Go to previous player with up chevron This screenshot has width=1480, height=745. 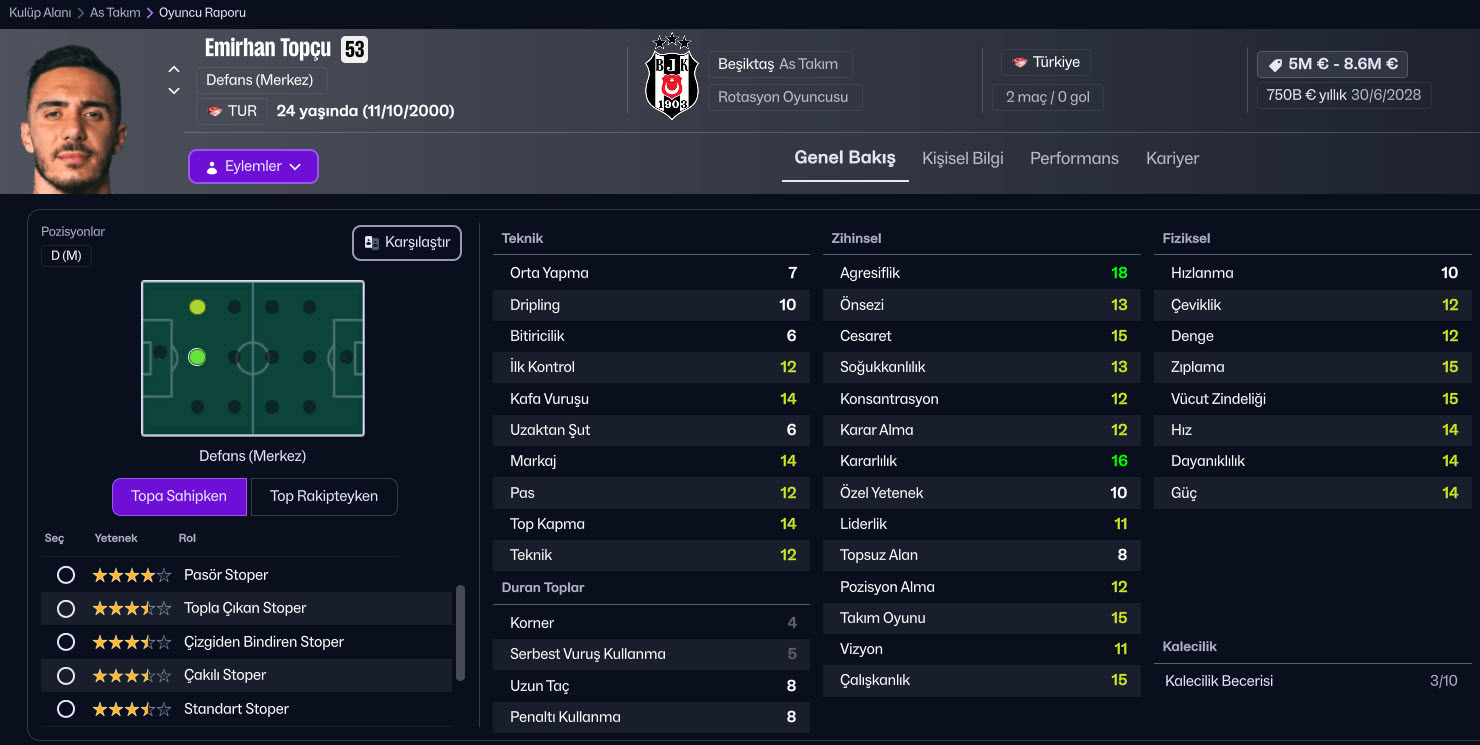coord(174,70)
